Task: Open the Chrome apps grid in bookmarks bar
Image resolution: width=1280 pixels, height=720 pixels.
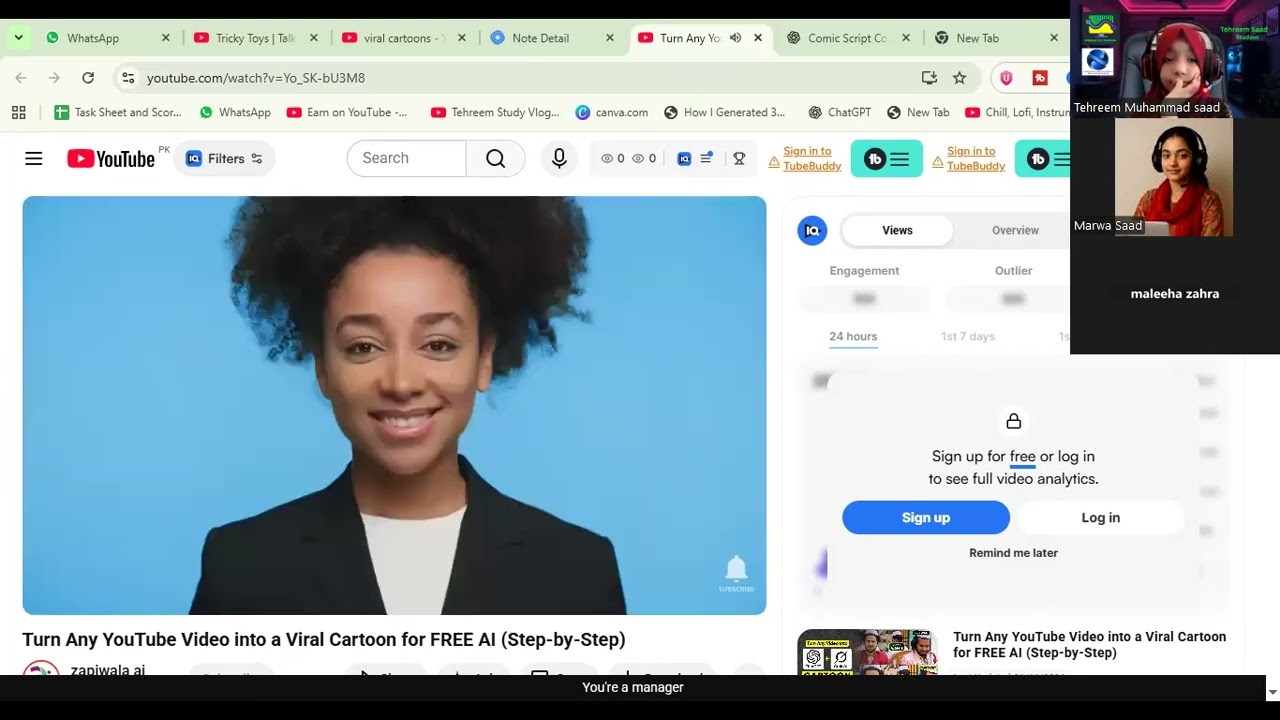Action: [x=19, y=112]
